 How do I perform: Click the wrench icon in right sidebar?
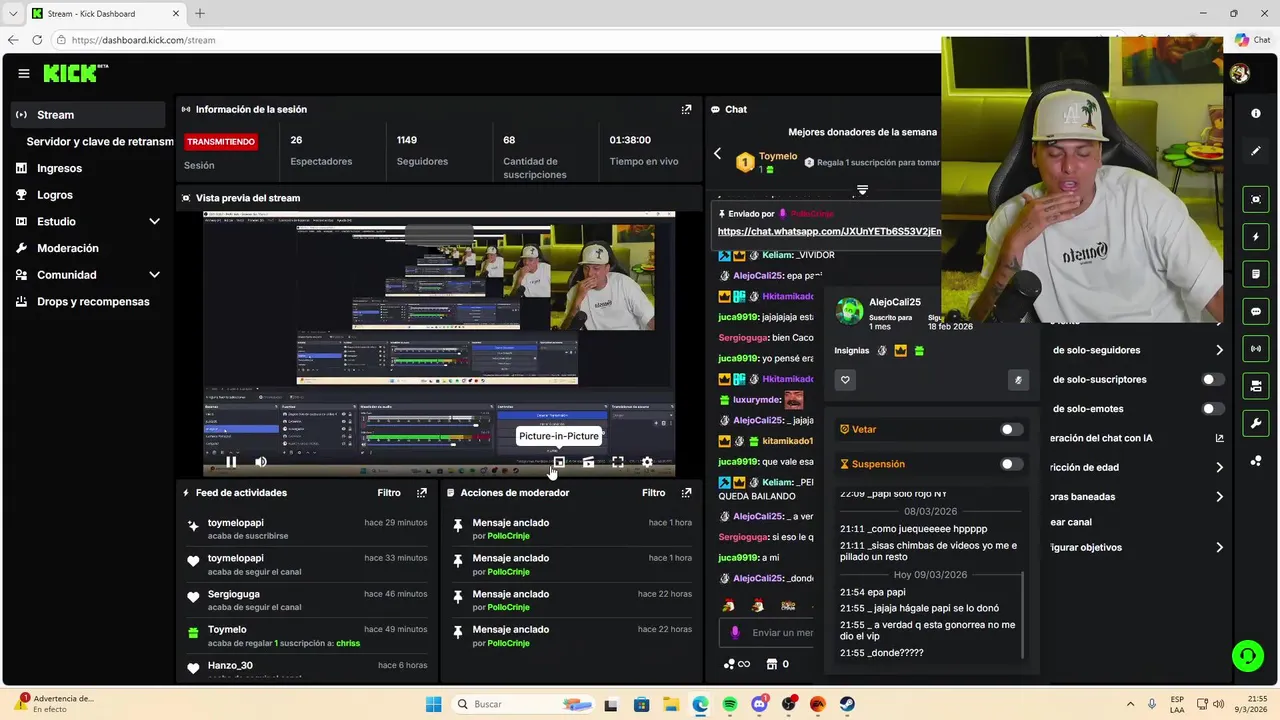click(x=1256, y=424)
